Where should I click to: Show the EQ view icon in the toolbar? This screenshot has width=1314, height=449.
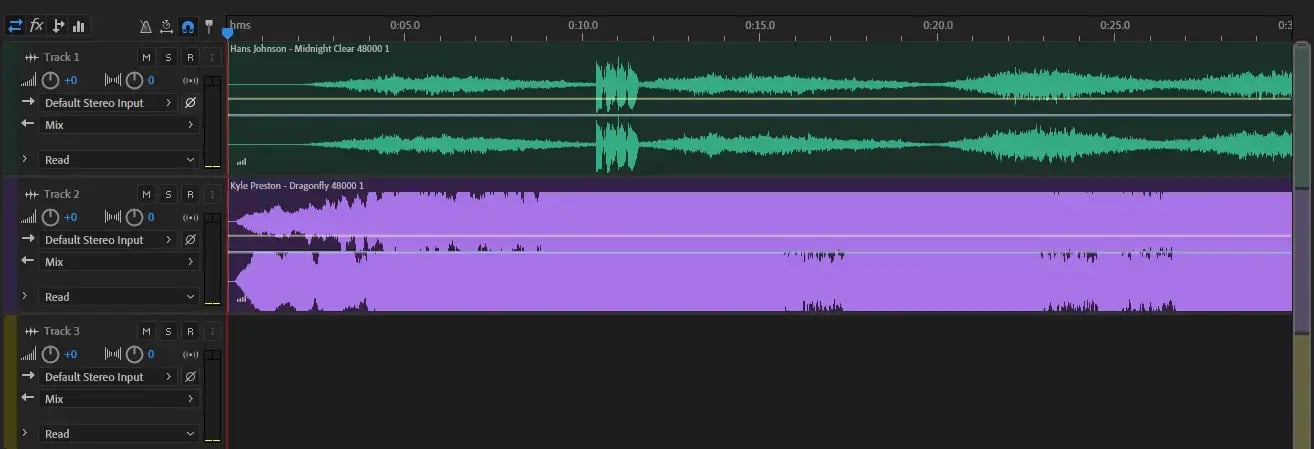(79, 25)
